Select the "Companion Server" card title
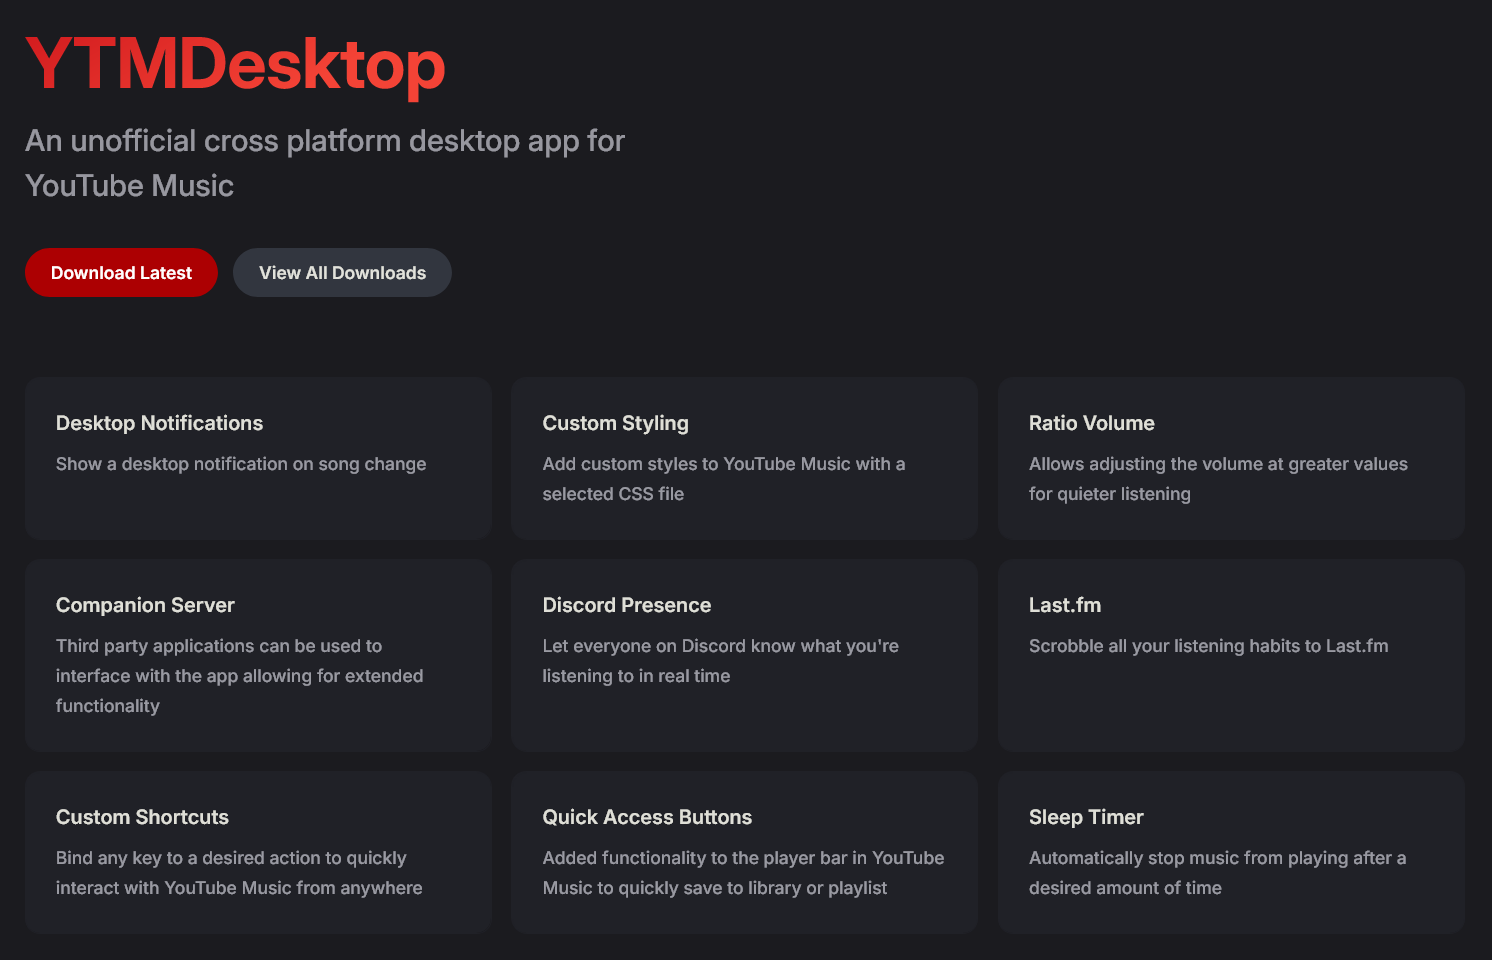1492x960 pixels. pyautogui.click(x=145, y=605)
